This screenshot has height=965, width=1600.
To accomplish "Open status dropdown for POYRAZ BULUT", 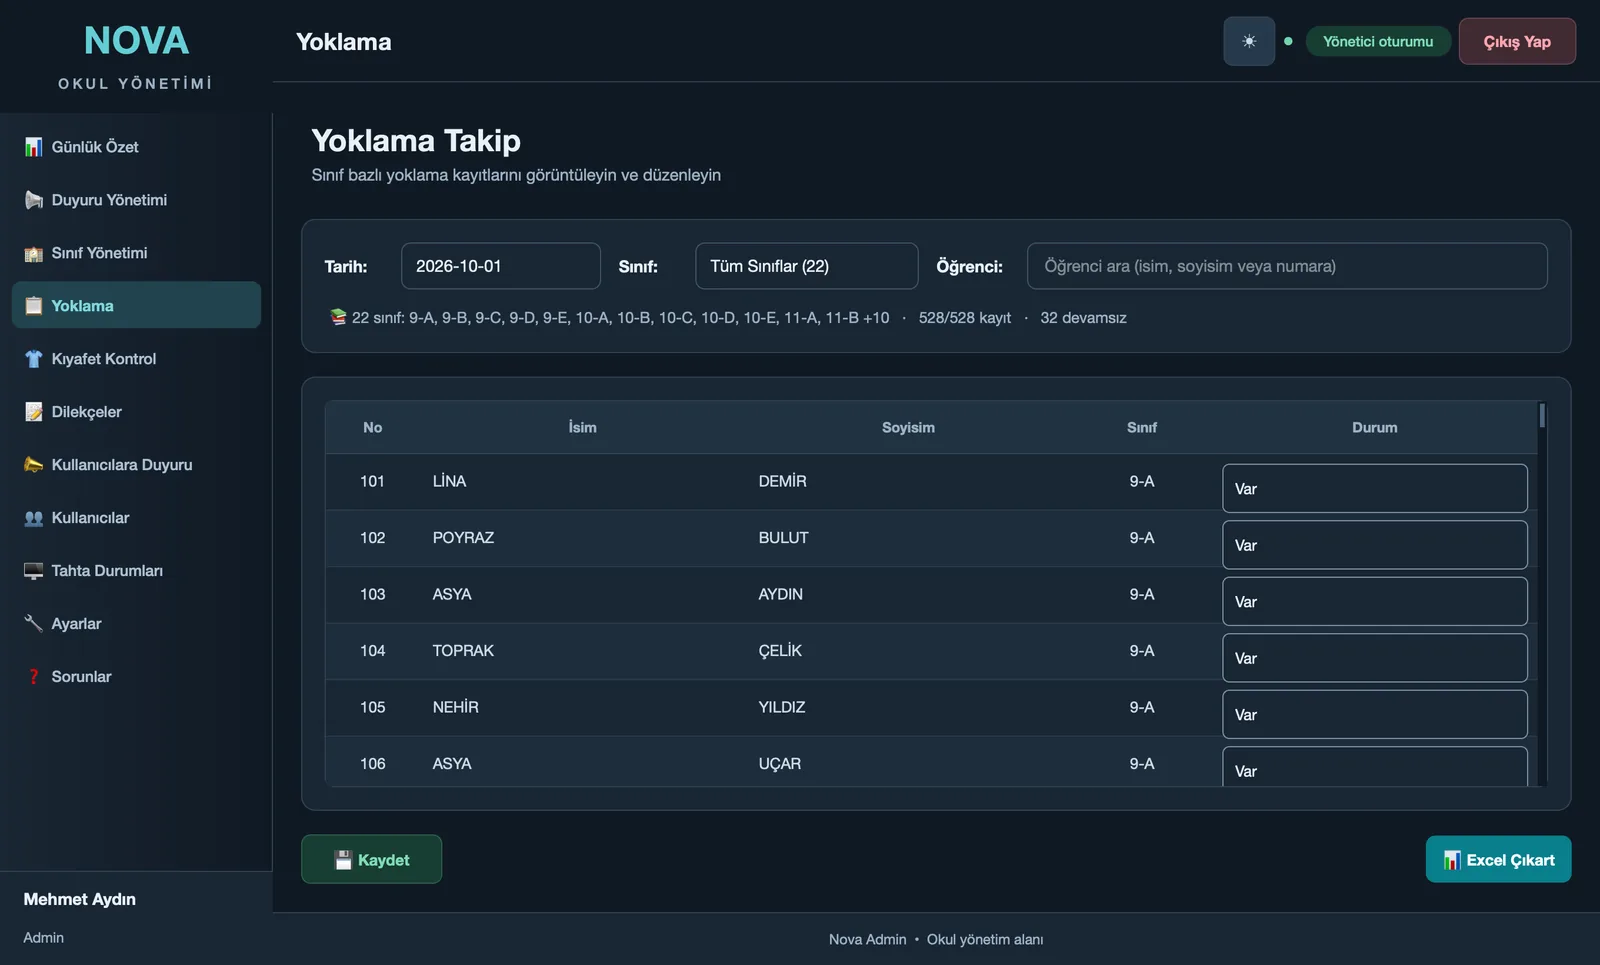I will click(x=1375, y=545).
